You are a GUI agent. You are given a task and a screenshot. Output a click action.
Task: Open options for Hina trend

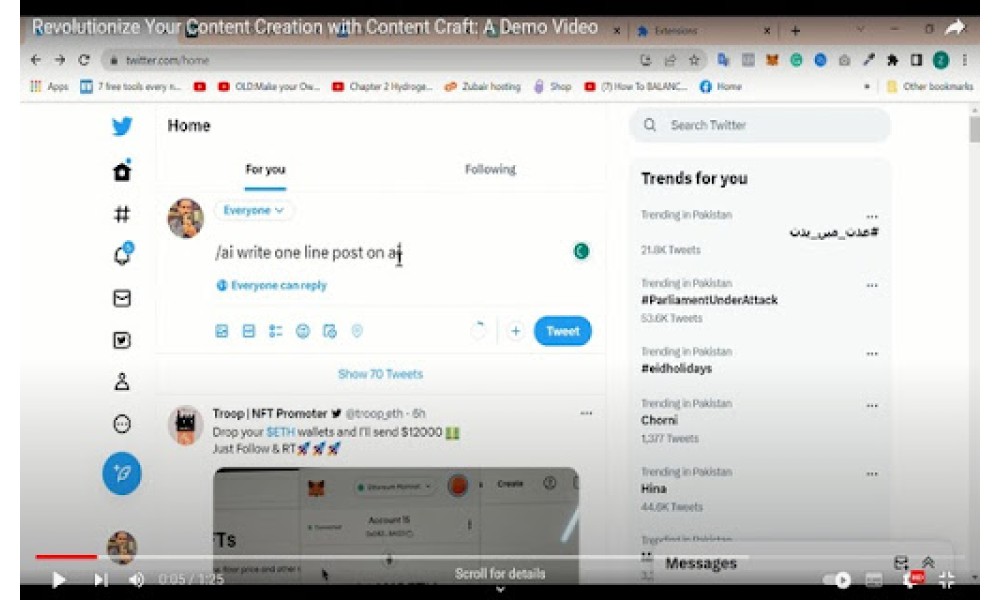click(872, 474)
